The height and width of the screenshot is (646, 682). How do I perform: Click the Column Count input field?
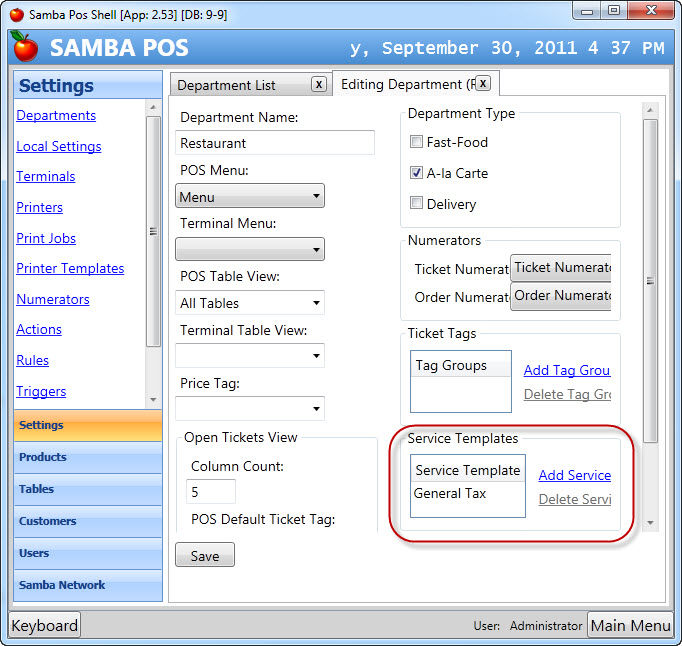coord(211,492)
